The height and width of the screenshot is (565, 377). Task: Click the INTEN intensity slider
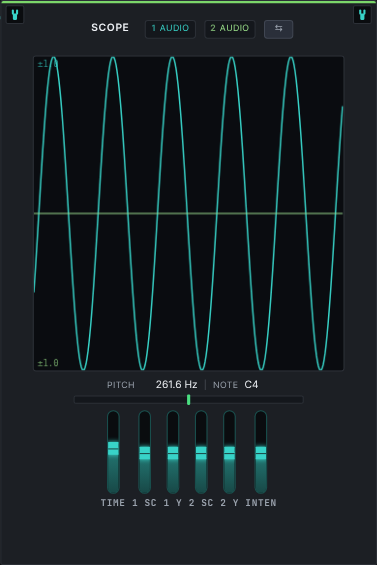click(261, 452)
